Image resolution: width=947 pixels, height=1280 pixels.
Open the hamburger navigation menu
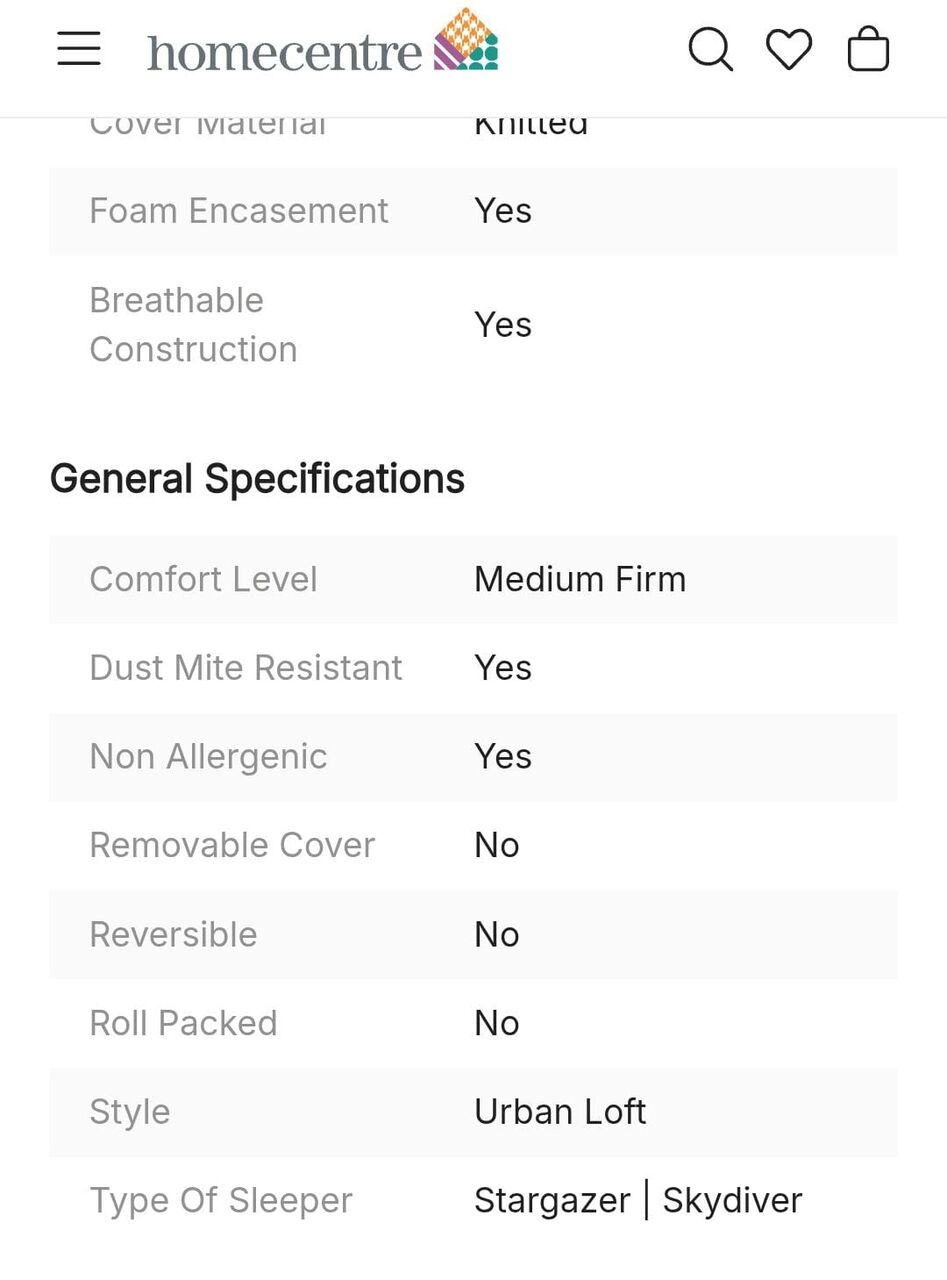79,48
